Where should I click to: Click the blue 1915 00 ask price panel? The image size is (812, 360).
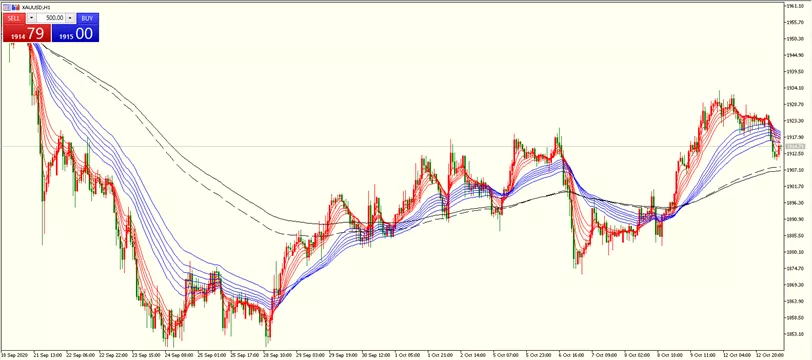coord(75,34)
